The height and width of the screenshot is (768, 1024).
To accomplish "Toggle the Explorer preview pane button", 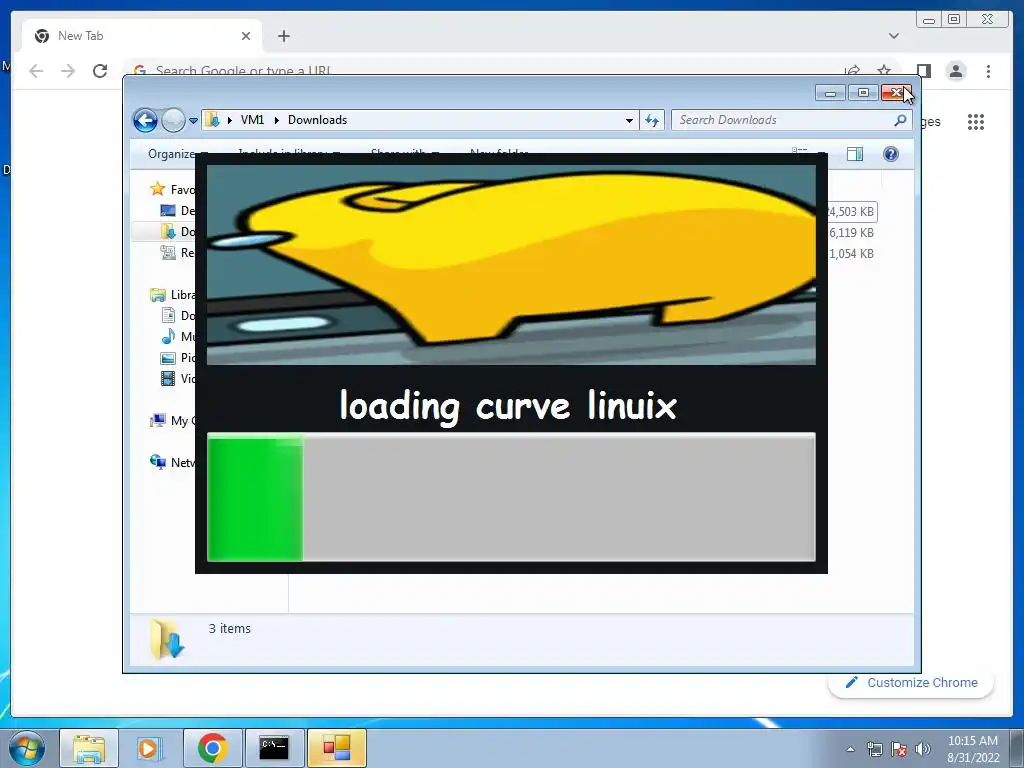I will click(x=855, y=154).
